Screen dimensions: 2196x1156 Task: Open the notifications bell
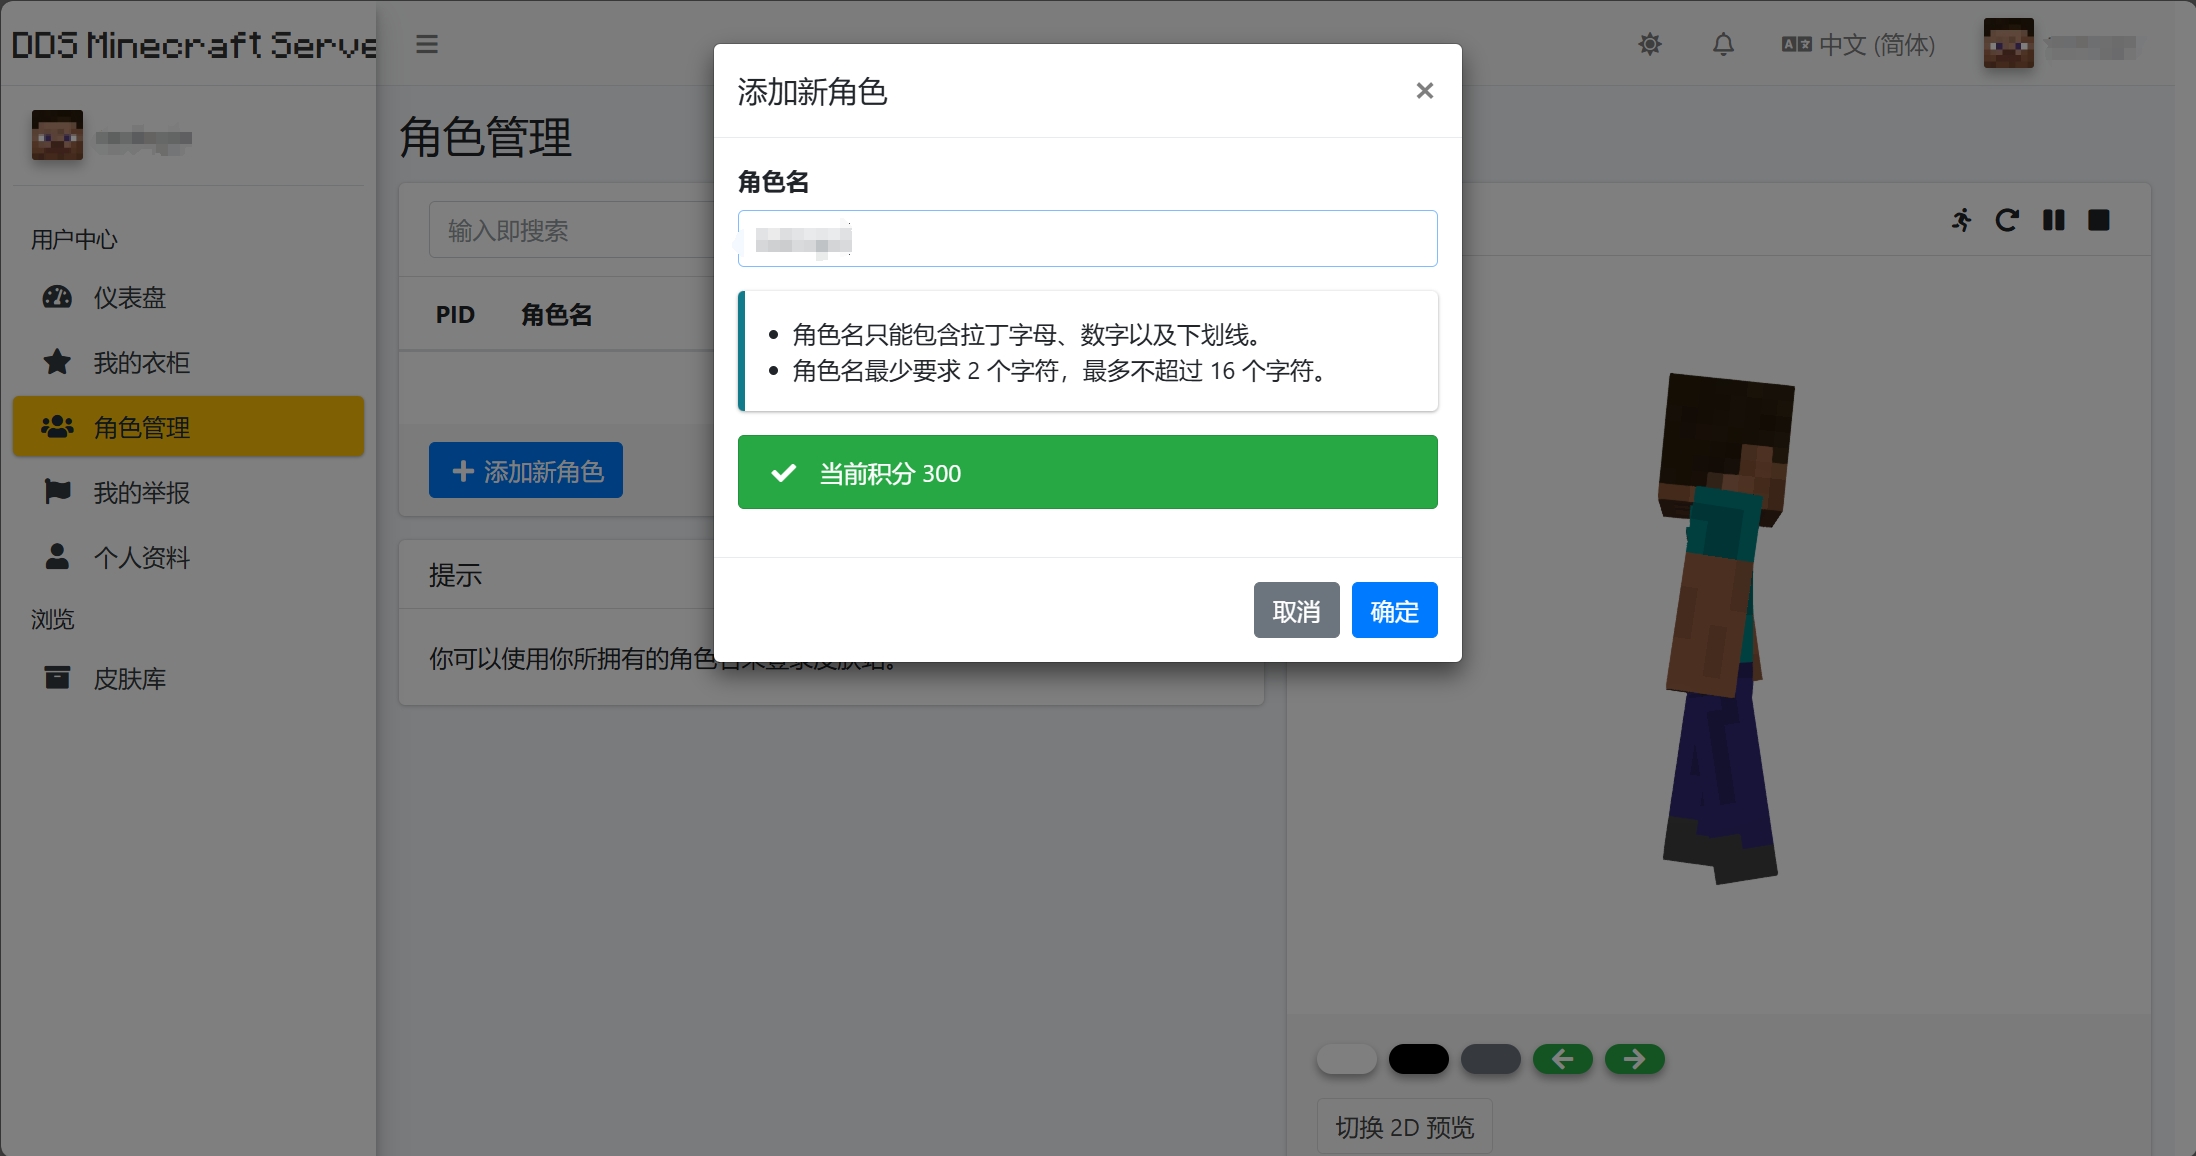1722,44
